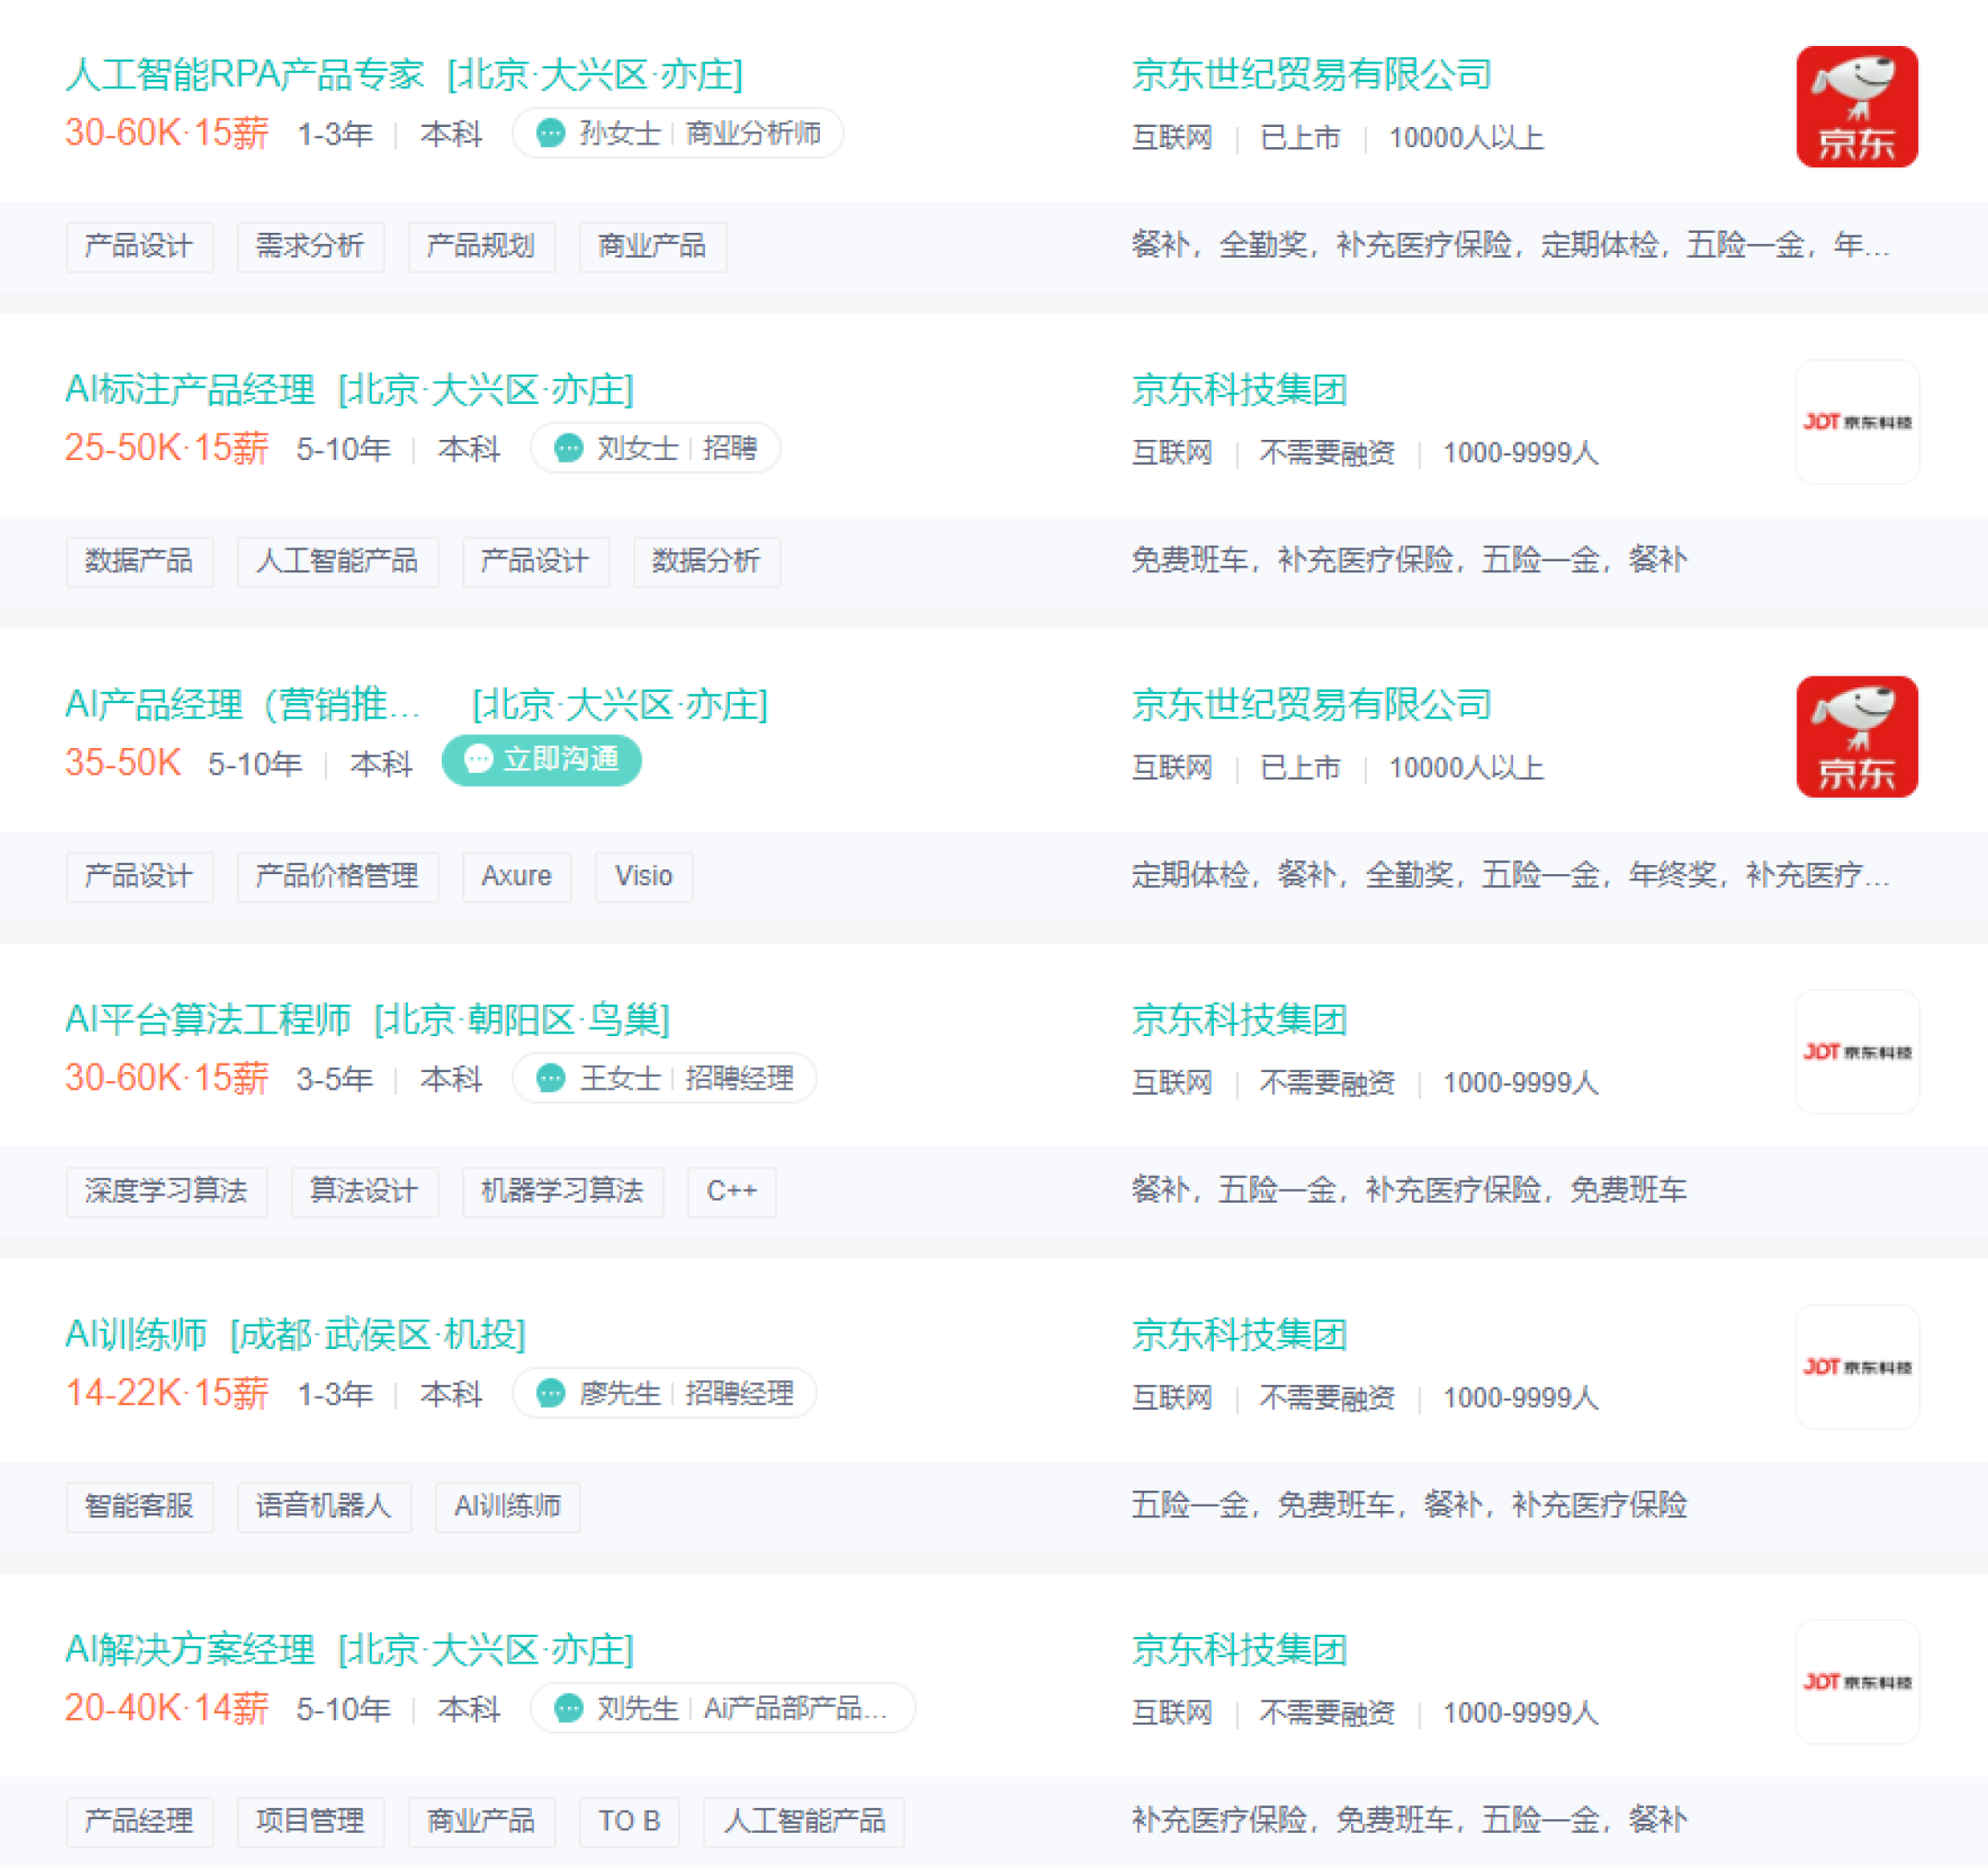Screen dimensions: 1988x1867
Task: Click the 产品价格管理 tag
Action: pos(337,876)
